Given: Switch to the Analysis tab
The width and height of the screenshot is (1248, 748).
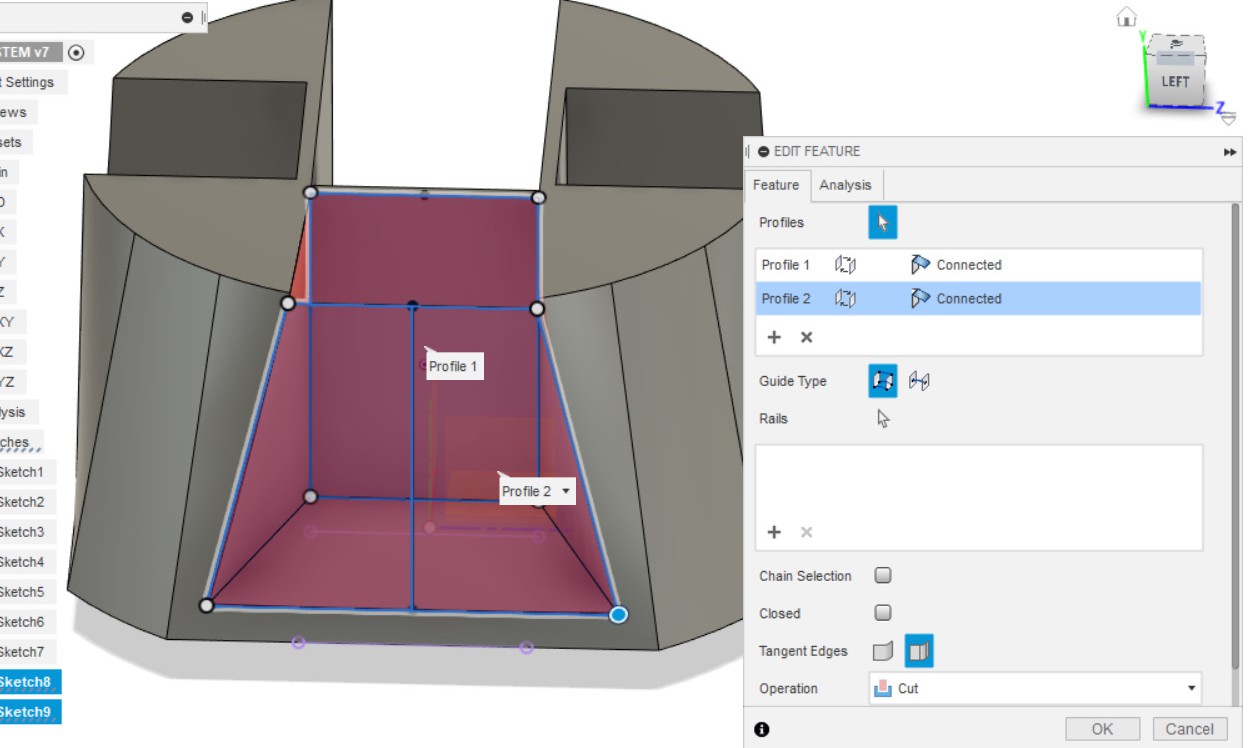Looking at the screenshot, I should pyautogui.click(x=845, y=185).
